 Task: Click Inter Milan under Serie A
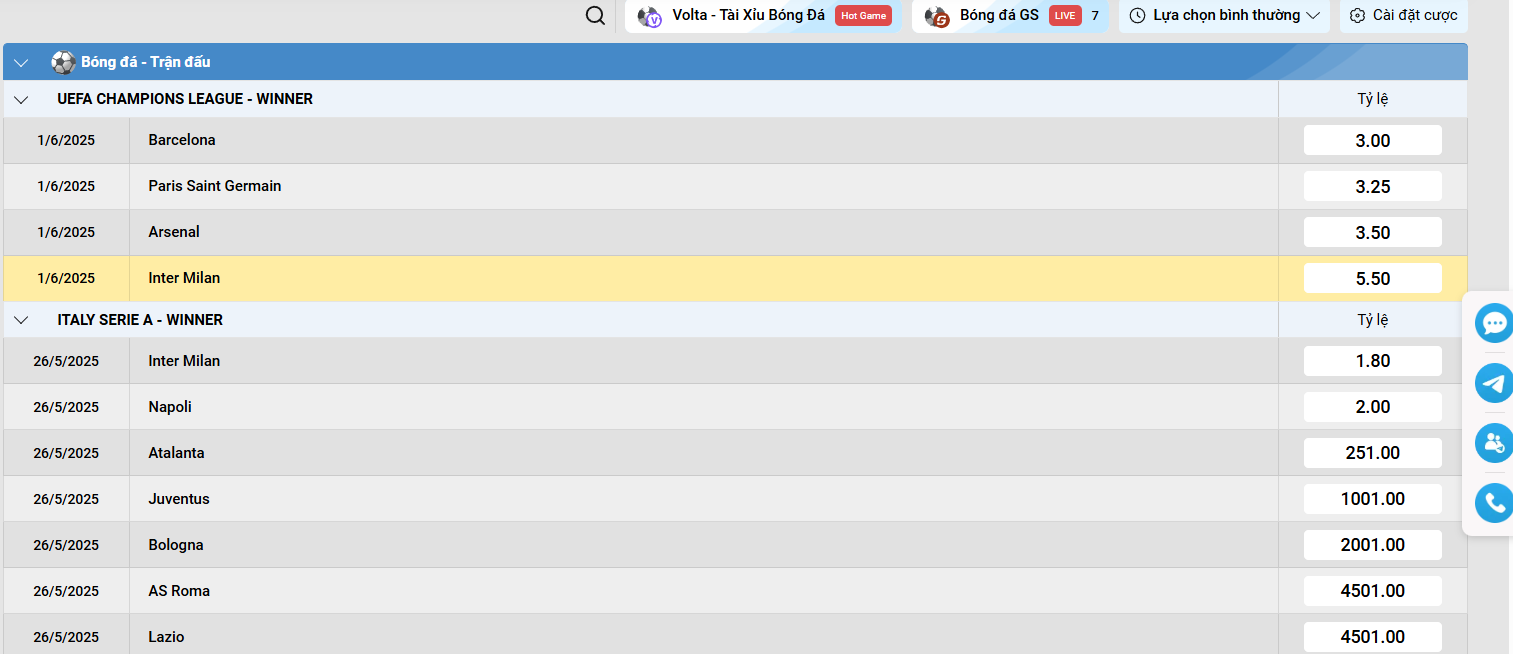coord(184,361)
